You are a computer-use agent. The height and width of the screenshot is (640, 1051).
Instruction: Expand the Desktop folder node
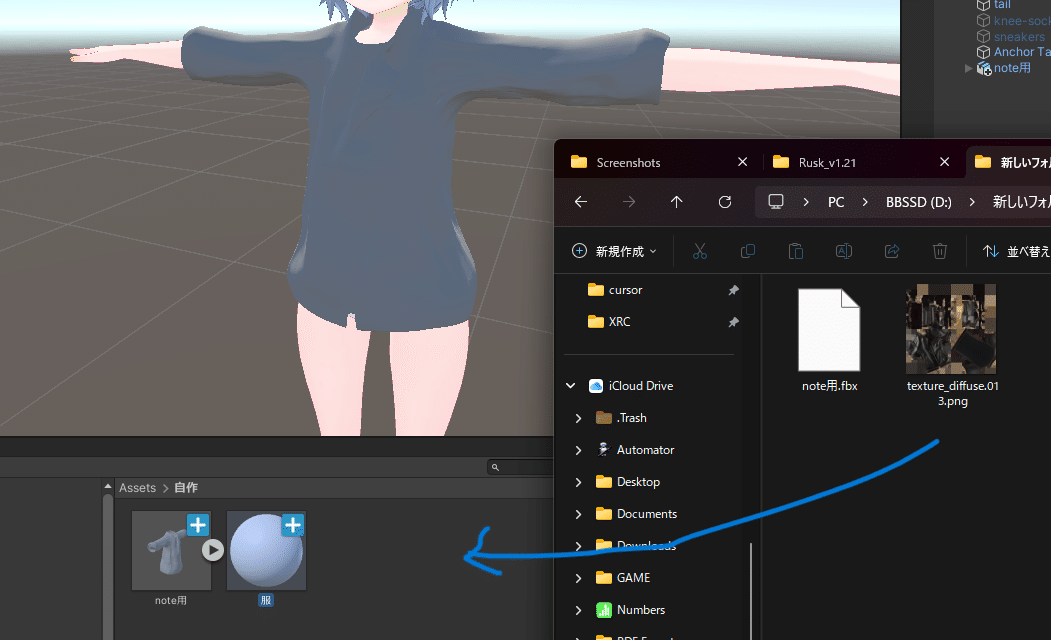click(578, 483)
